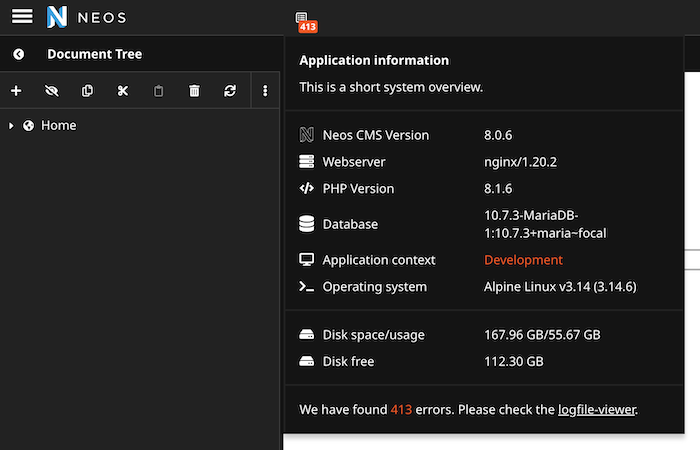Paste document from clipboard icon
Screen dimensions: 700x450
click(x=158, y=91)
